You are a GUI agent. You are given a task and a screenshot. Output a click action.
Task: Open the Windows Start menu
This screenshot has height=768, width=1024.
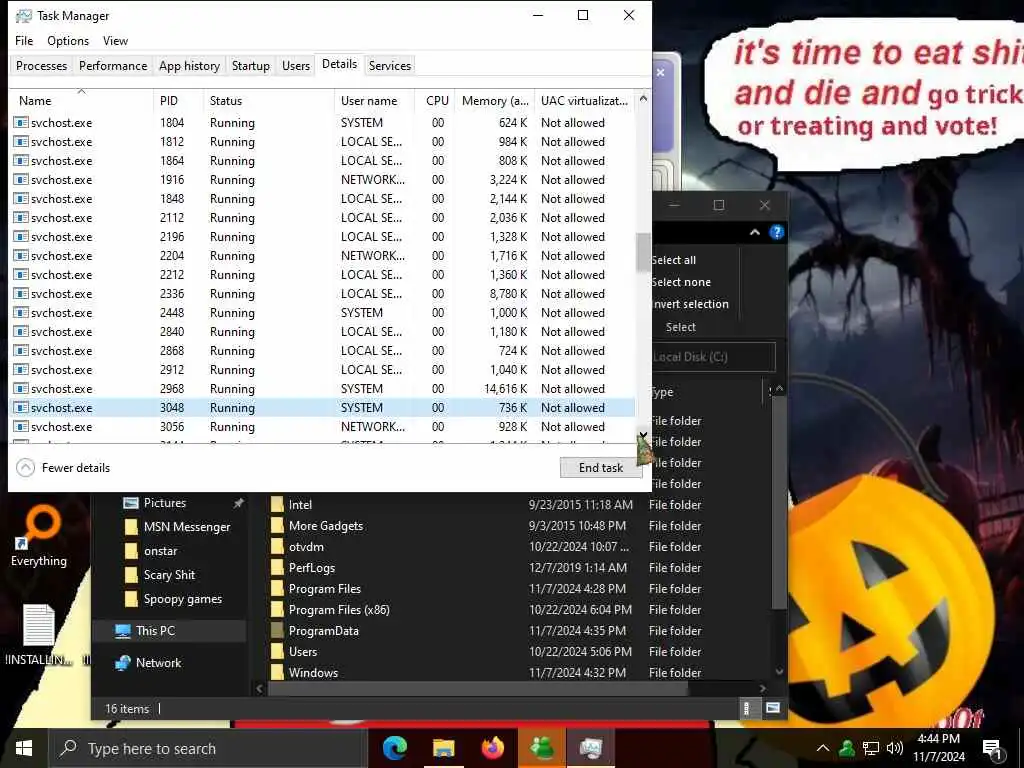pyautogui.click(x=24, y=748)
